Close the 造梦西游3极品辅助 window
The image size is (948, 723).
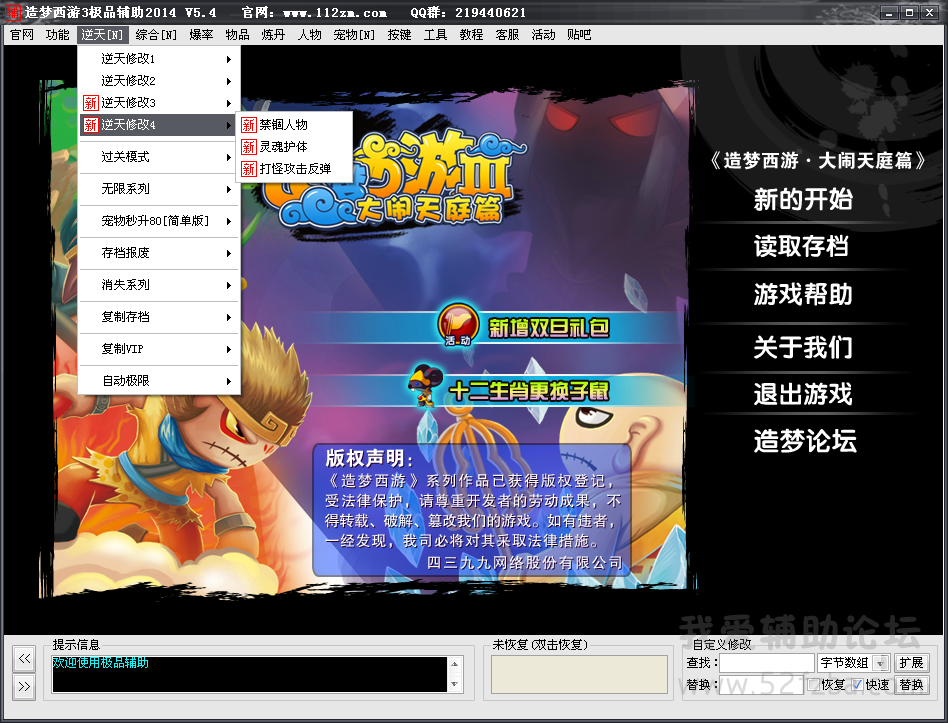point(929,12)
